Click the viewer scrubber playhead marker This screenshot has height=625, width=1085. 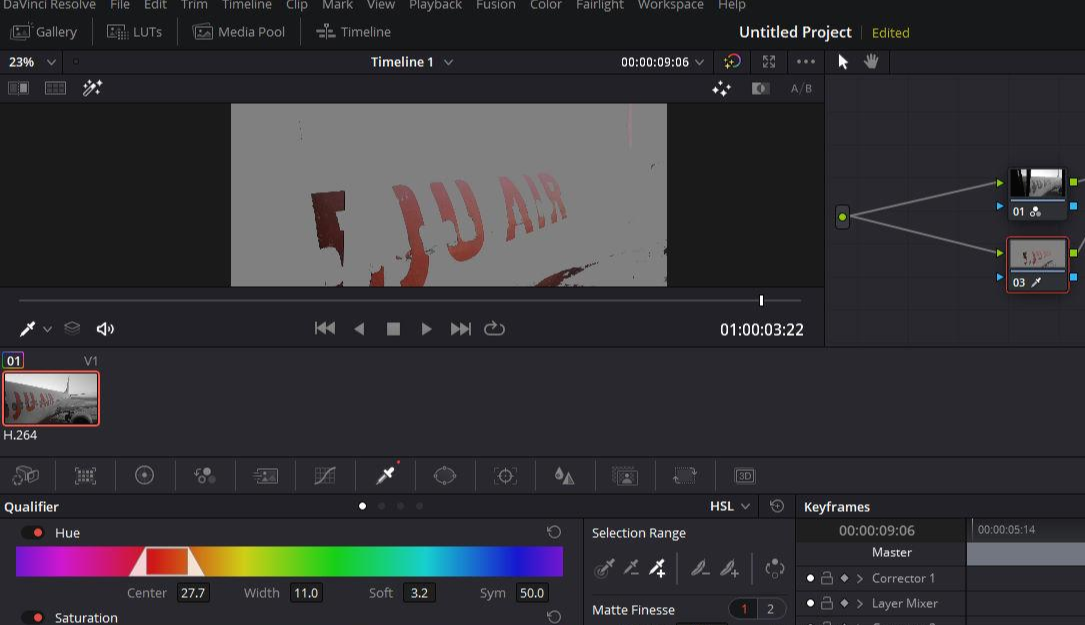pyautogui.click(x=761, y=300)
